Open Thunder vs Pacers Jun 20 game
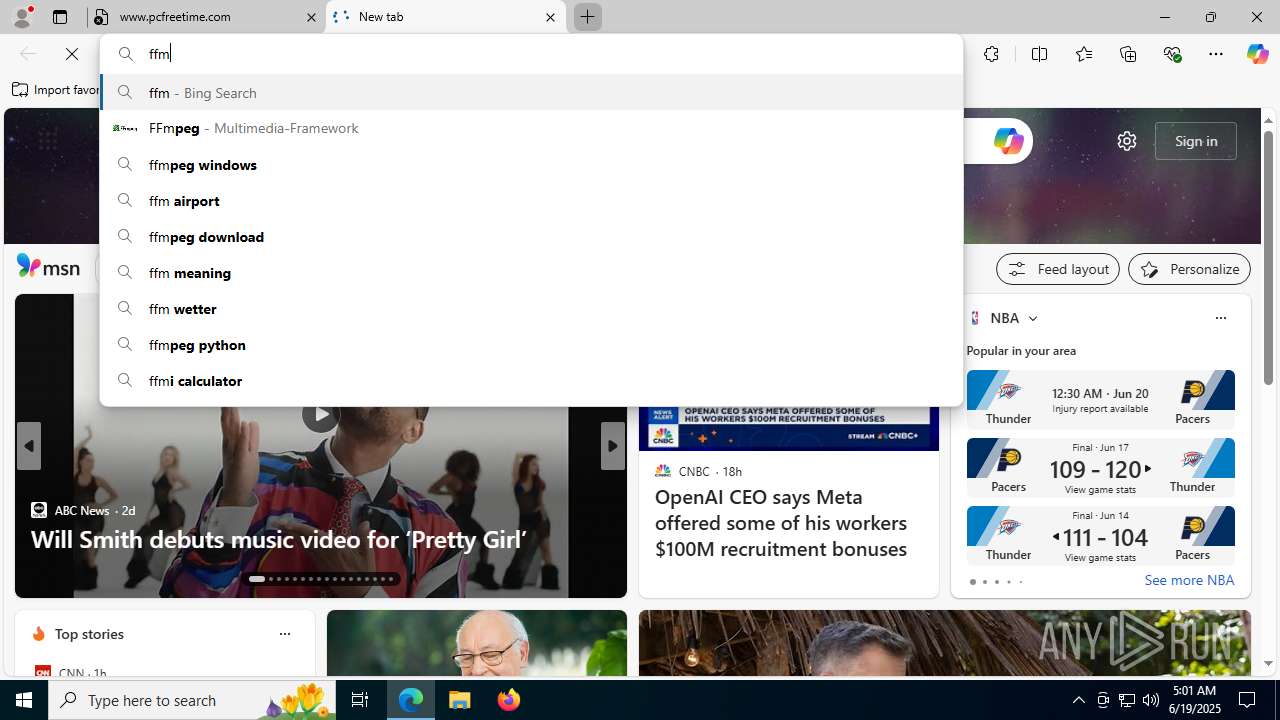Screen dimensions: 1280x720 coord(1100,399)
